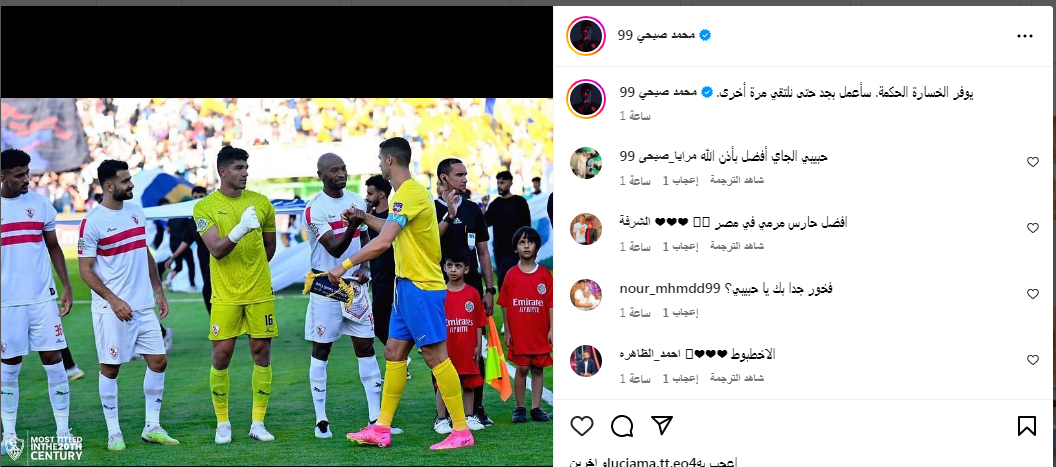Share the post using paper plane icon
The width and height of the screenshot is (1056, 467).
pos(662,425)
